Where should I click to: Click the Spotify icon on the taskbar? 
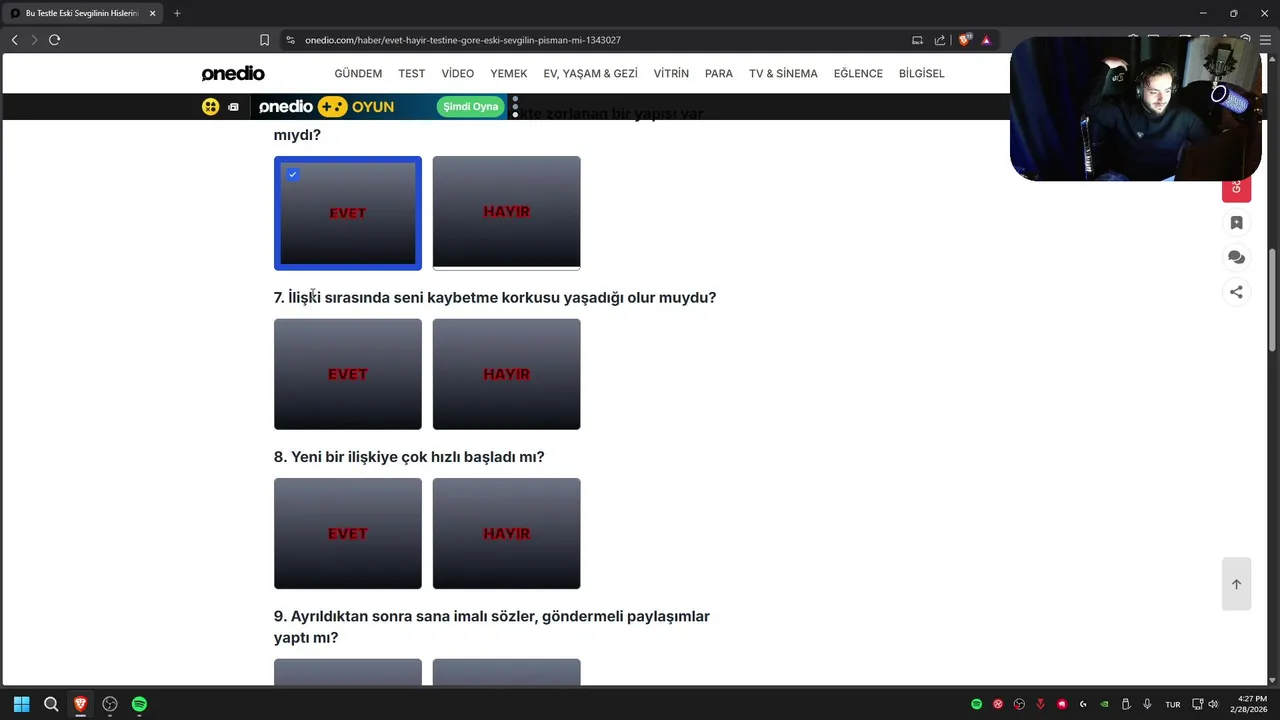(x=139, y=704)
